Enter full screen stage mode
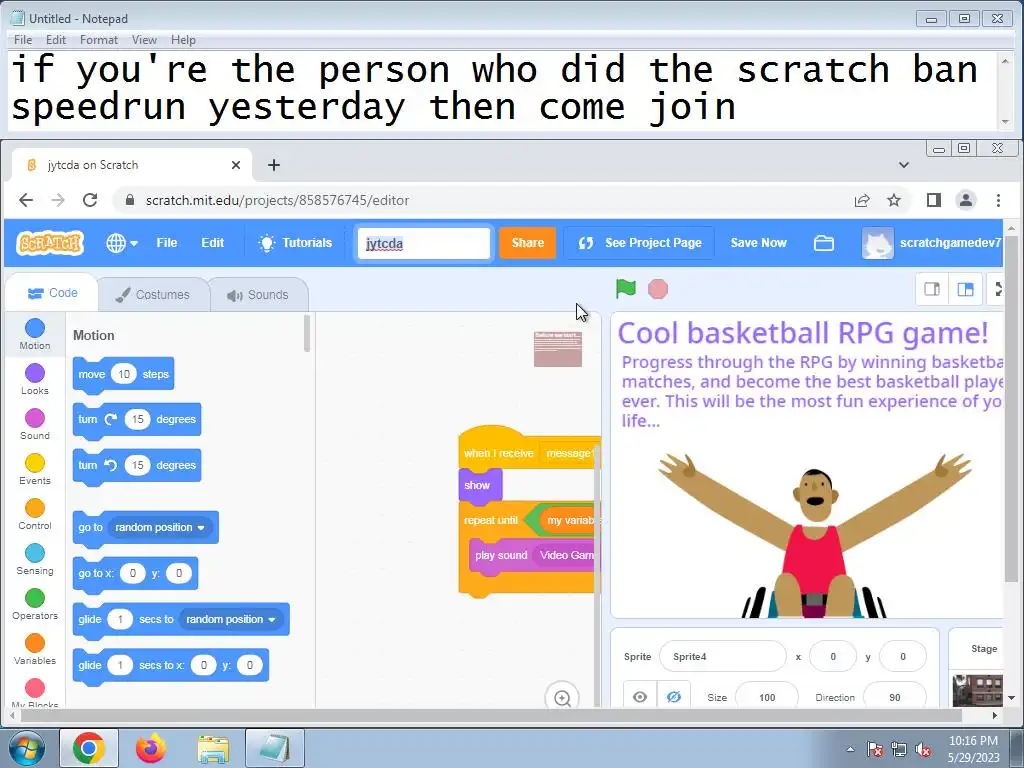Viewport: 1024px width, 768px height. point(997,289)
